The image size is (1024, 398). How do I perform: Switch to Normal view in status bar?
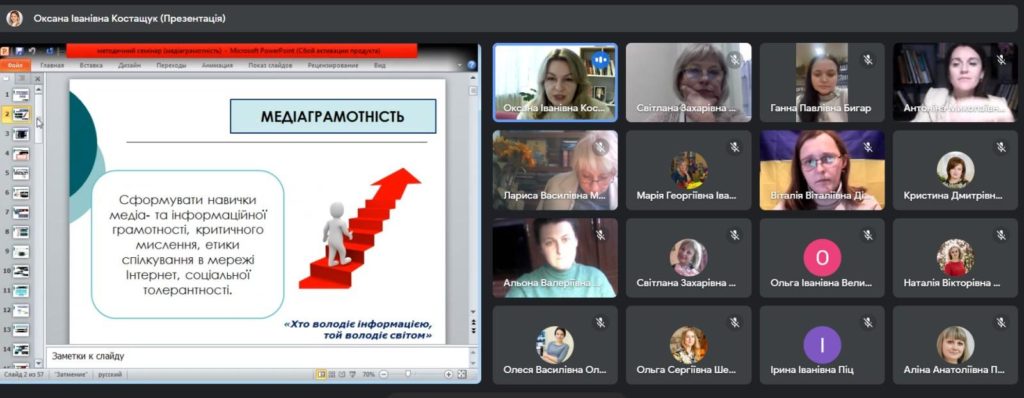[x=321, y=374]
